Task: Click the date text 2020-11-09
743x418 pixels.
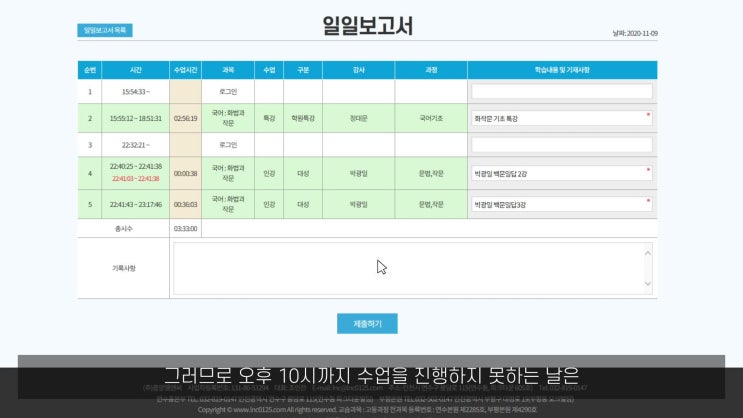Action: [642, 33]
